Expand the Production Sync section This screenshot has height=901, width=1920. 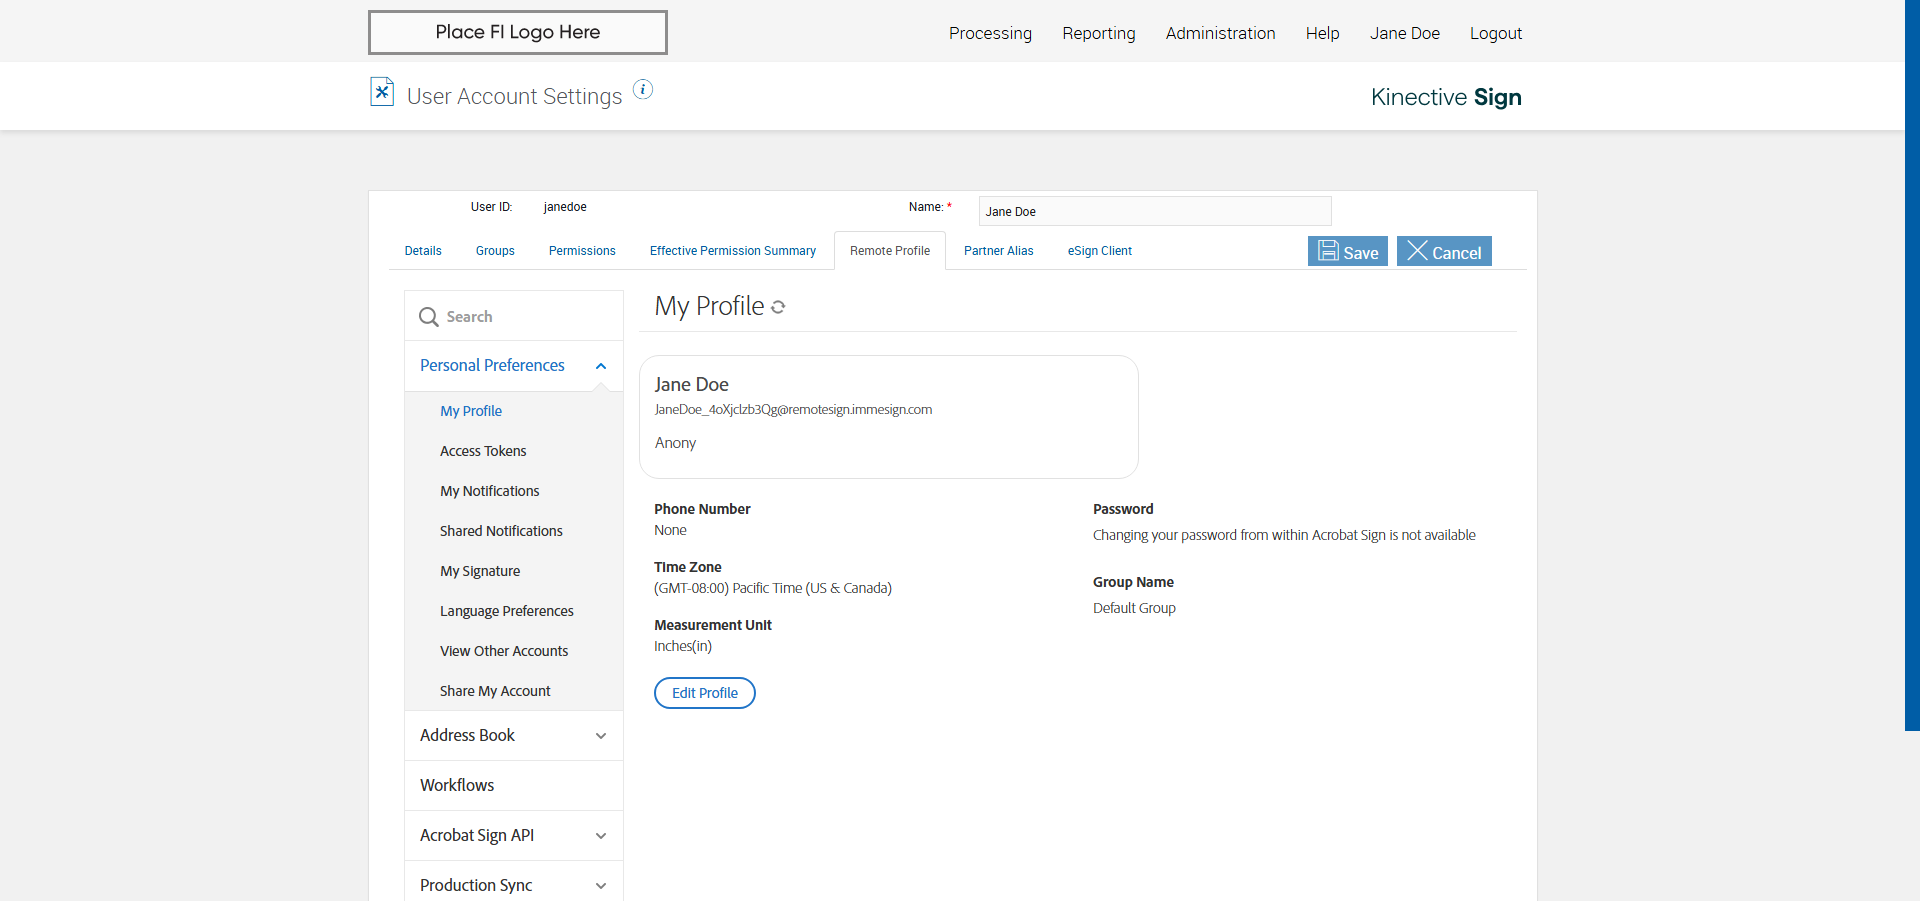[x=601, y=886]
